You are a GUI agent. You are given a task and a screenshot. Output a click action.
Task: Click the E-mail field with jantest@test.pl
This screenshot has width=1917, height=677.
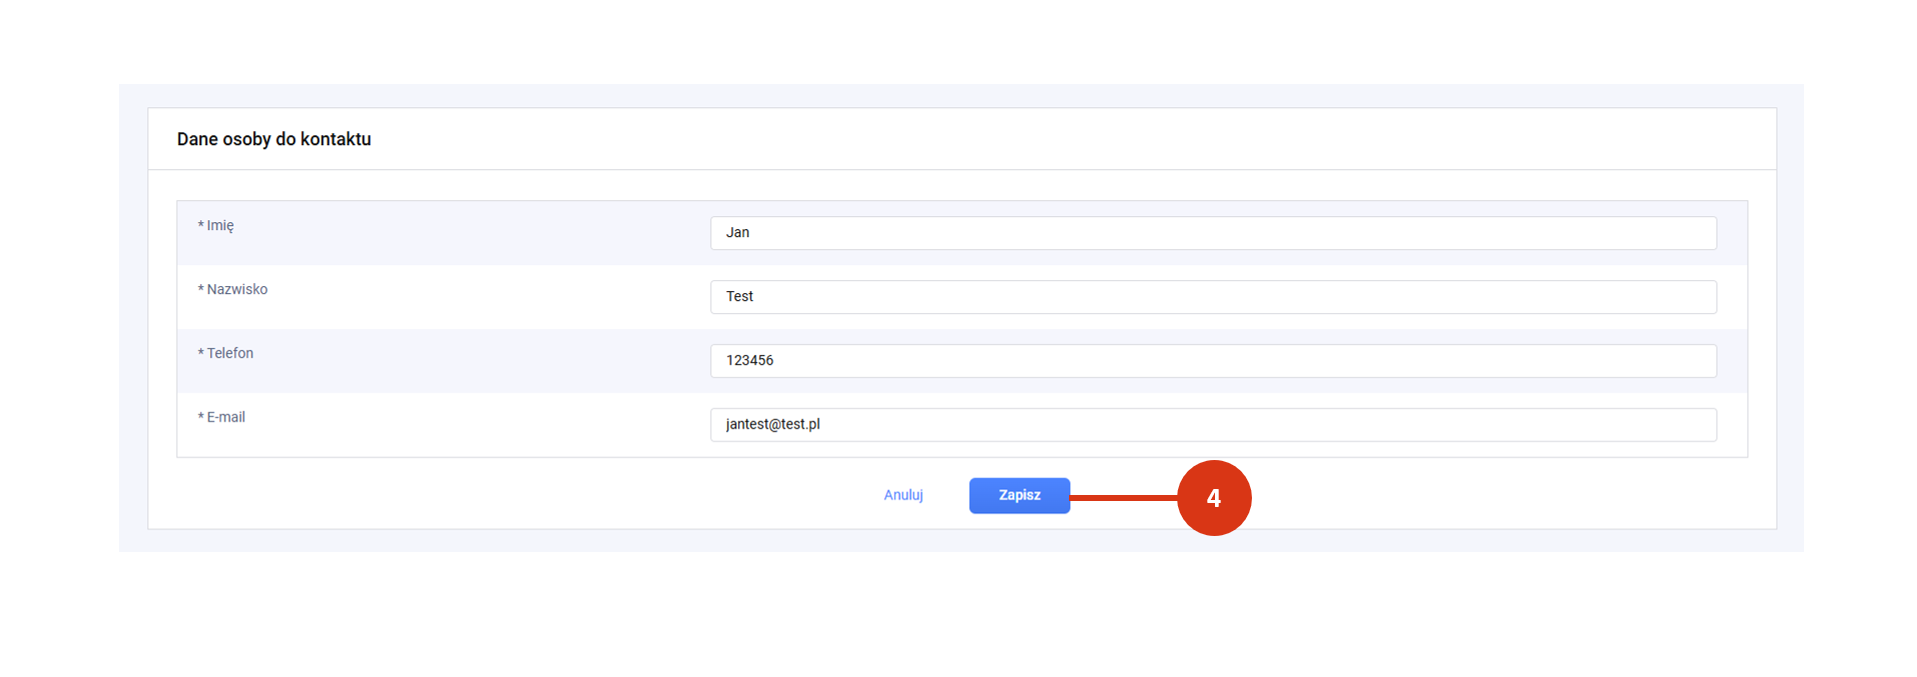[x=1213, y=425]
